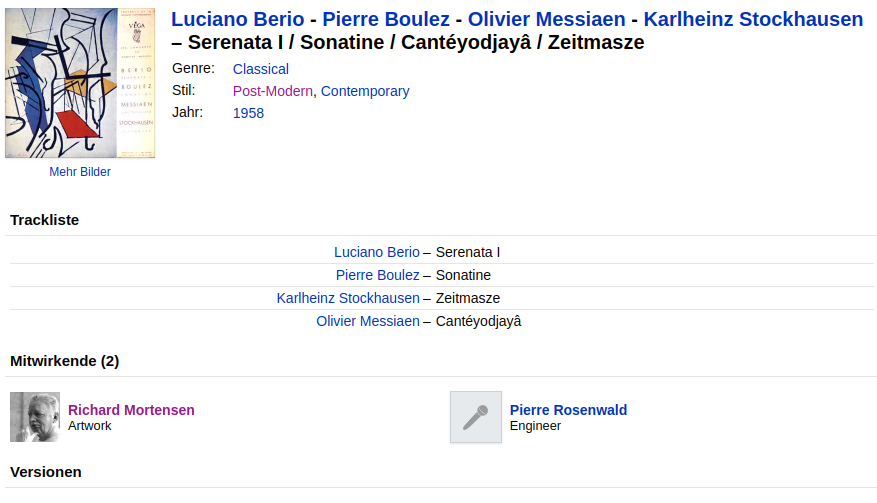
Task: Click the microphone placeholder icon
Action: tap(475, 417)
